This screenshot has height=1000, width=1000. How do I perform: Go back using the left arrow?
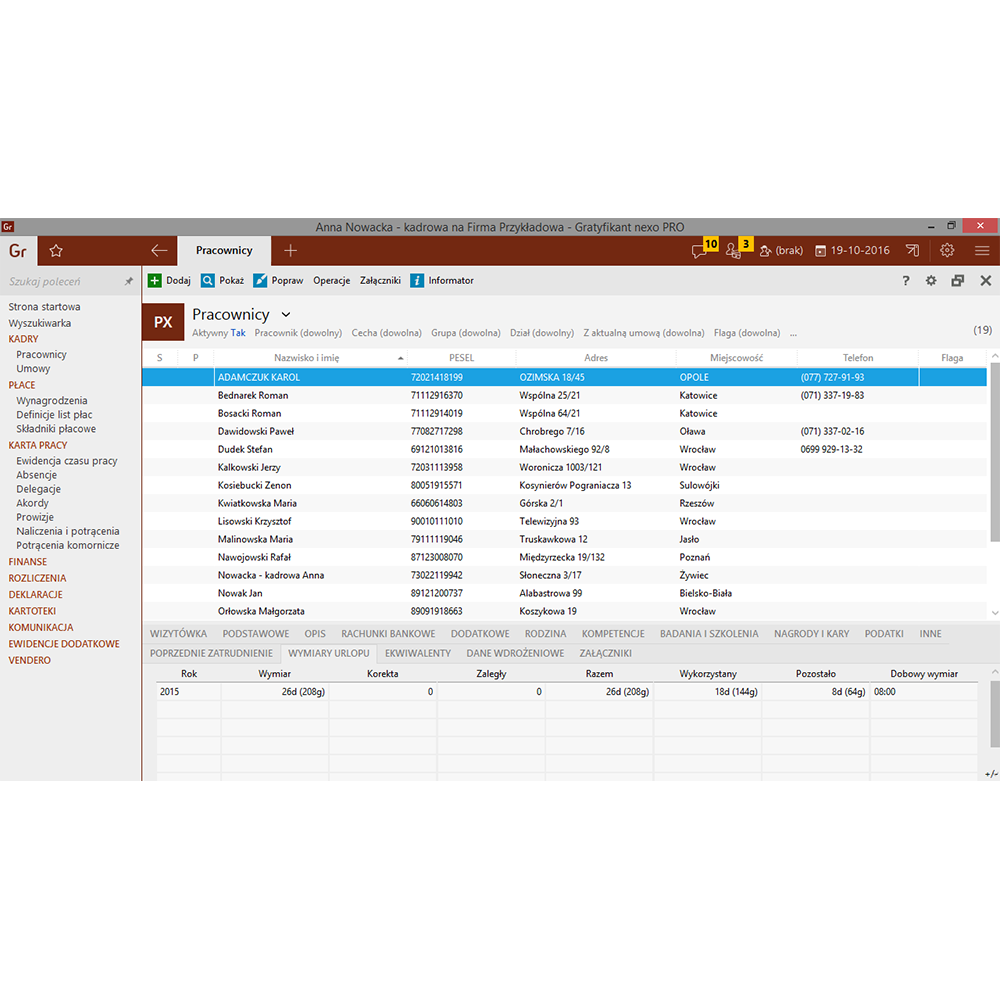pos(159,251)
